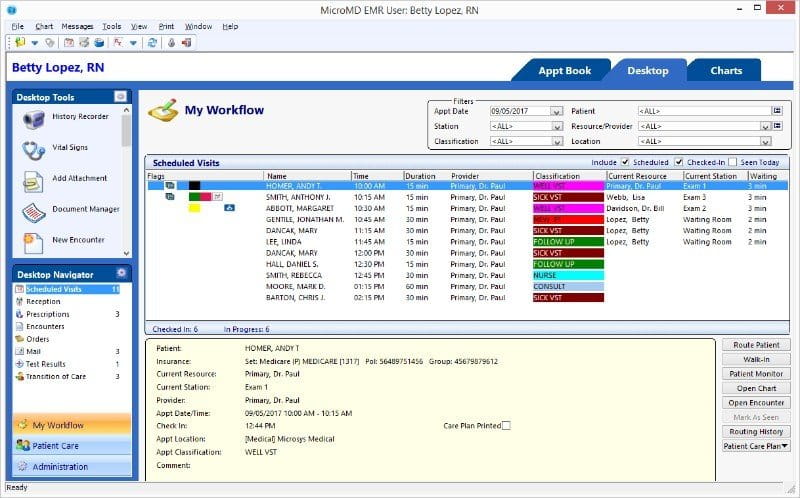Toggle the Scheduled include checkbox
The image size is (800, 498).
coord(625,162)
